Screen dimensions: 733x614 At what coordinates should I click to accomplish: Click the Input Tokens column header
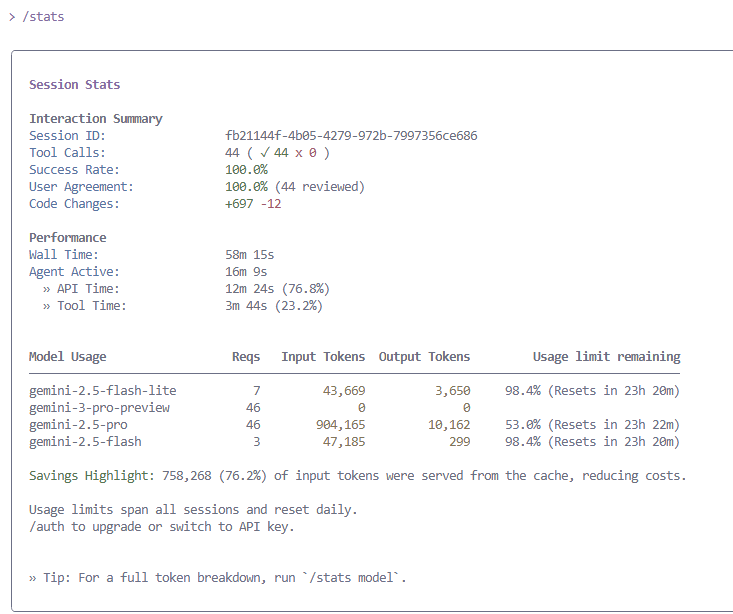point(323,357)
